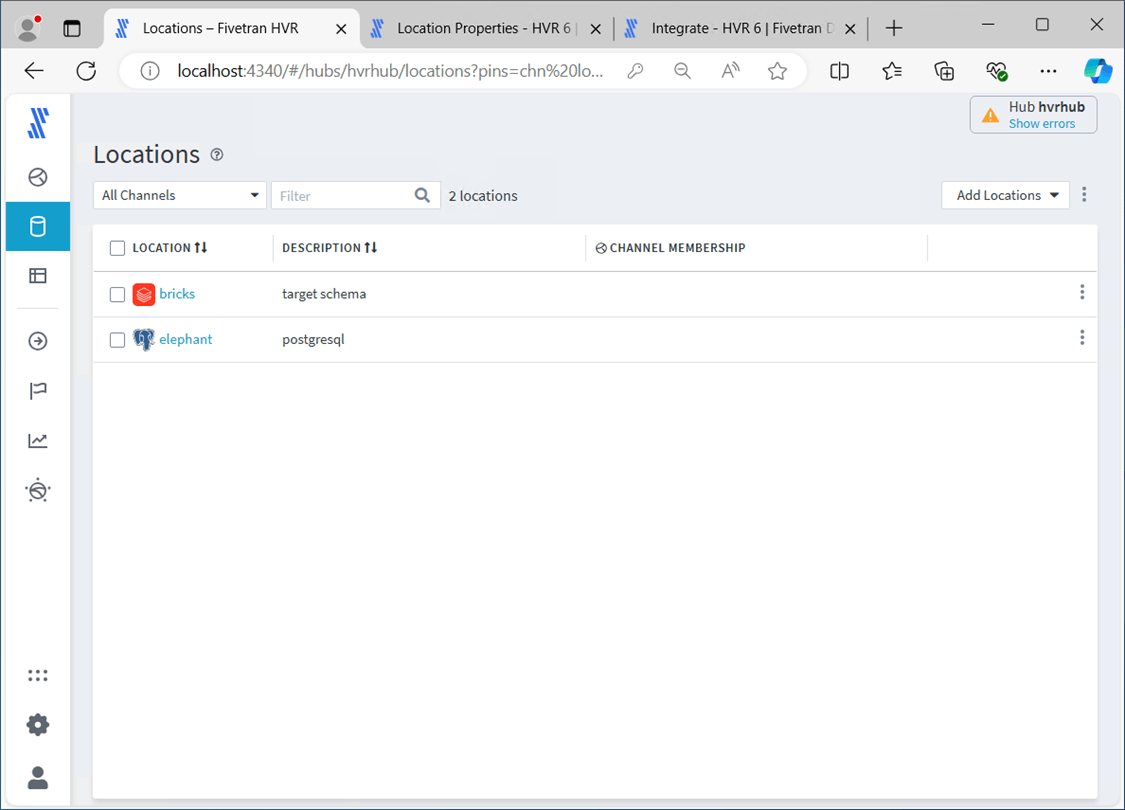Open a new browser tab
The width and height of the screenshot is (1125, 810).
click(x=894, y=29)
